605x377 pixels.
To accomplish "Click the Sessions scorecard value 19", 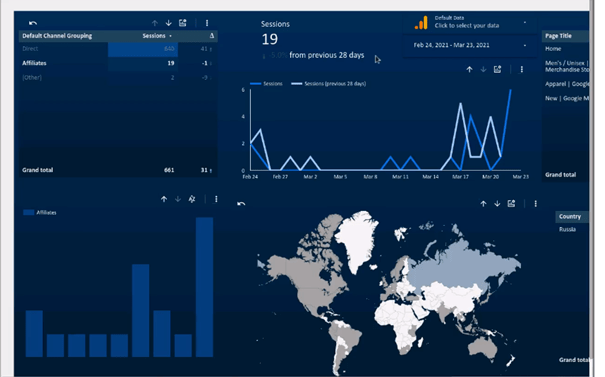I will click(270, 39).
